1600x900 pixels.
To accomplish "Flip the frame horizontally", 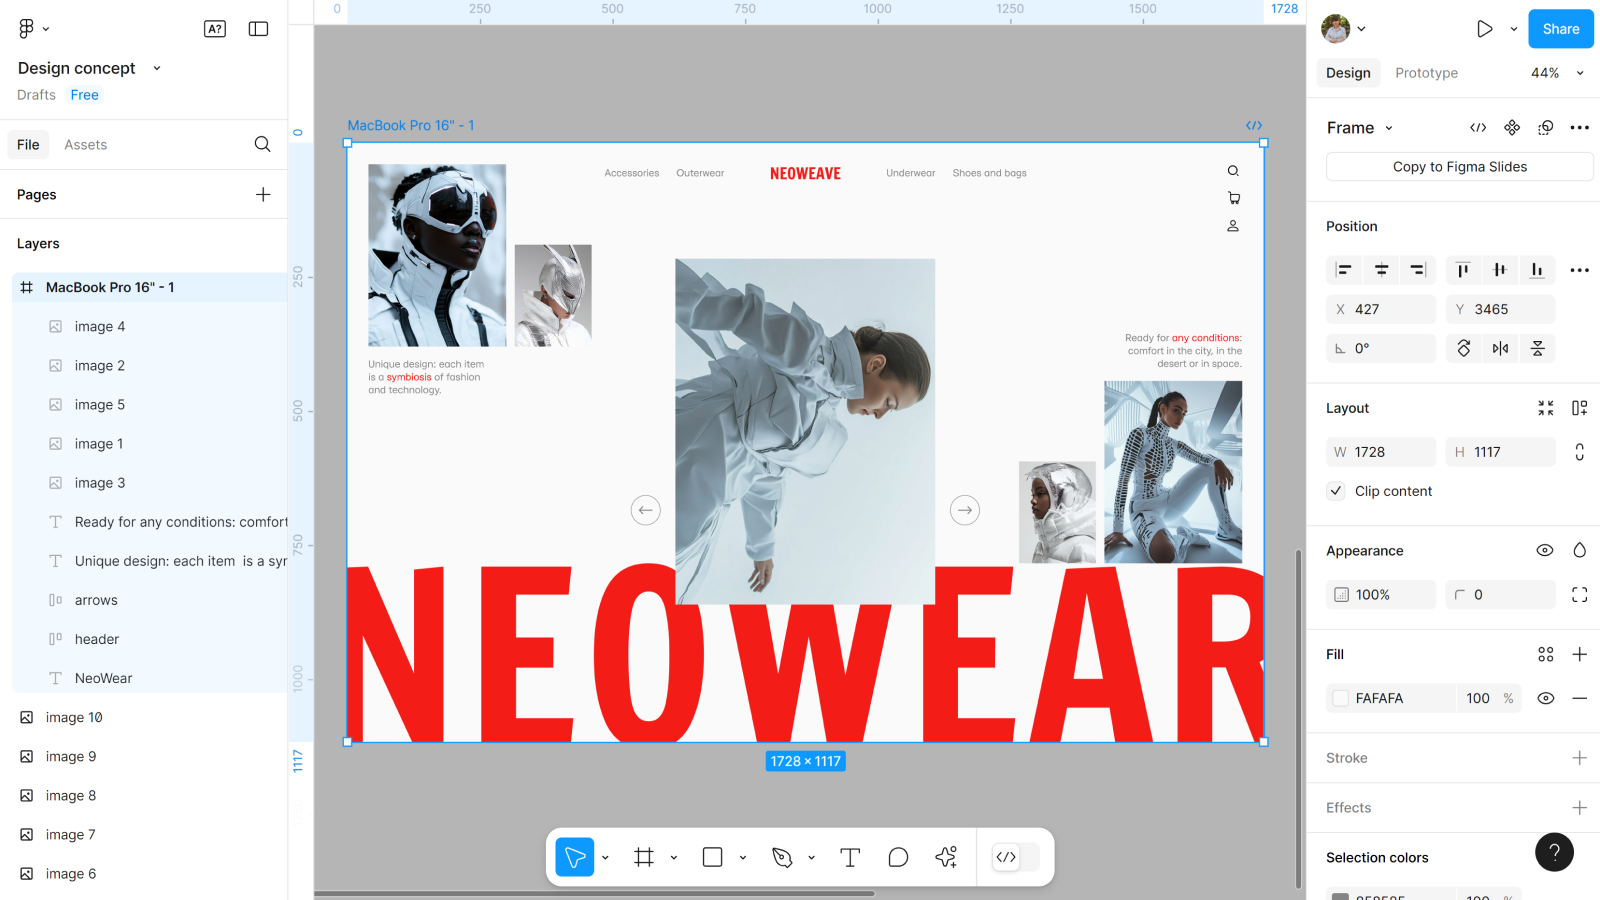I will coord(1500,348).
